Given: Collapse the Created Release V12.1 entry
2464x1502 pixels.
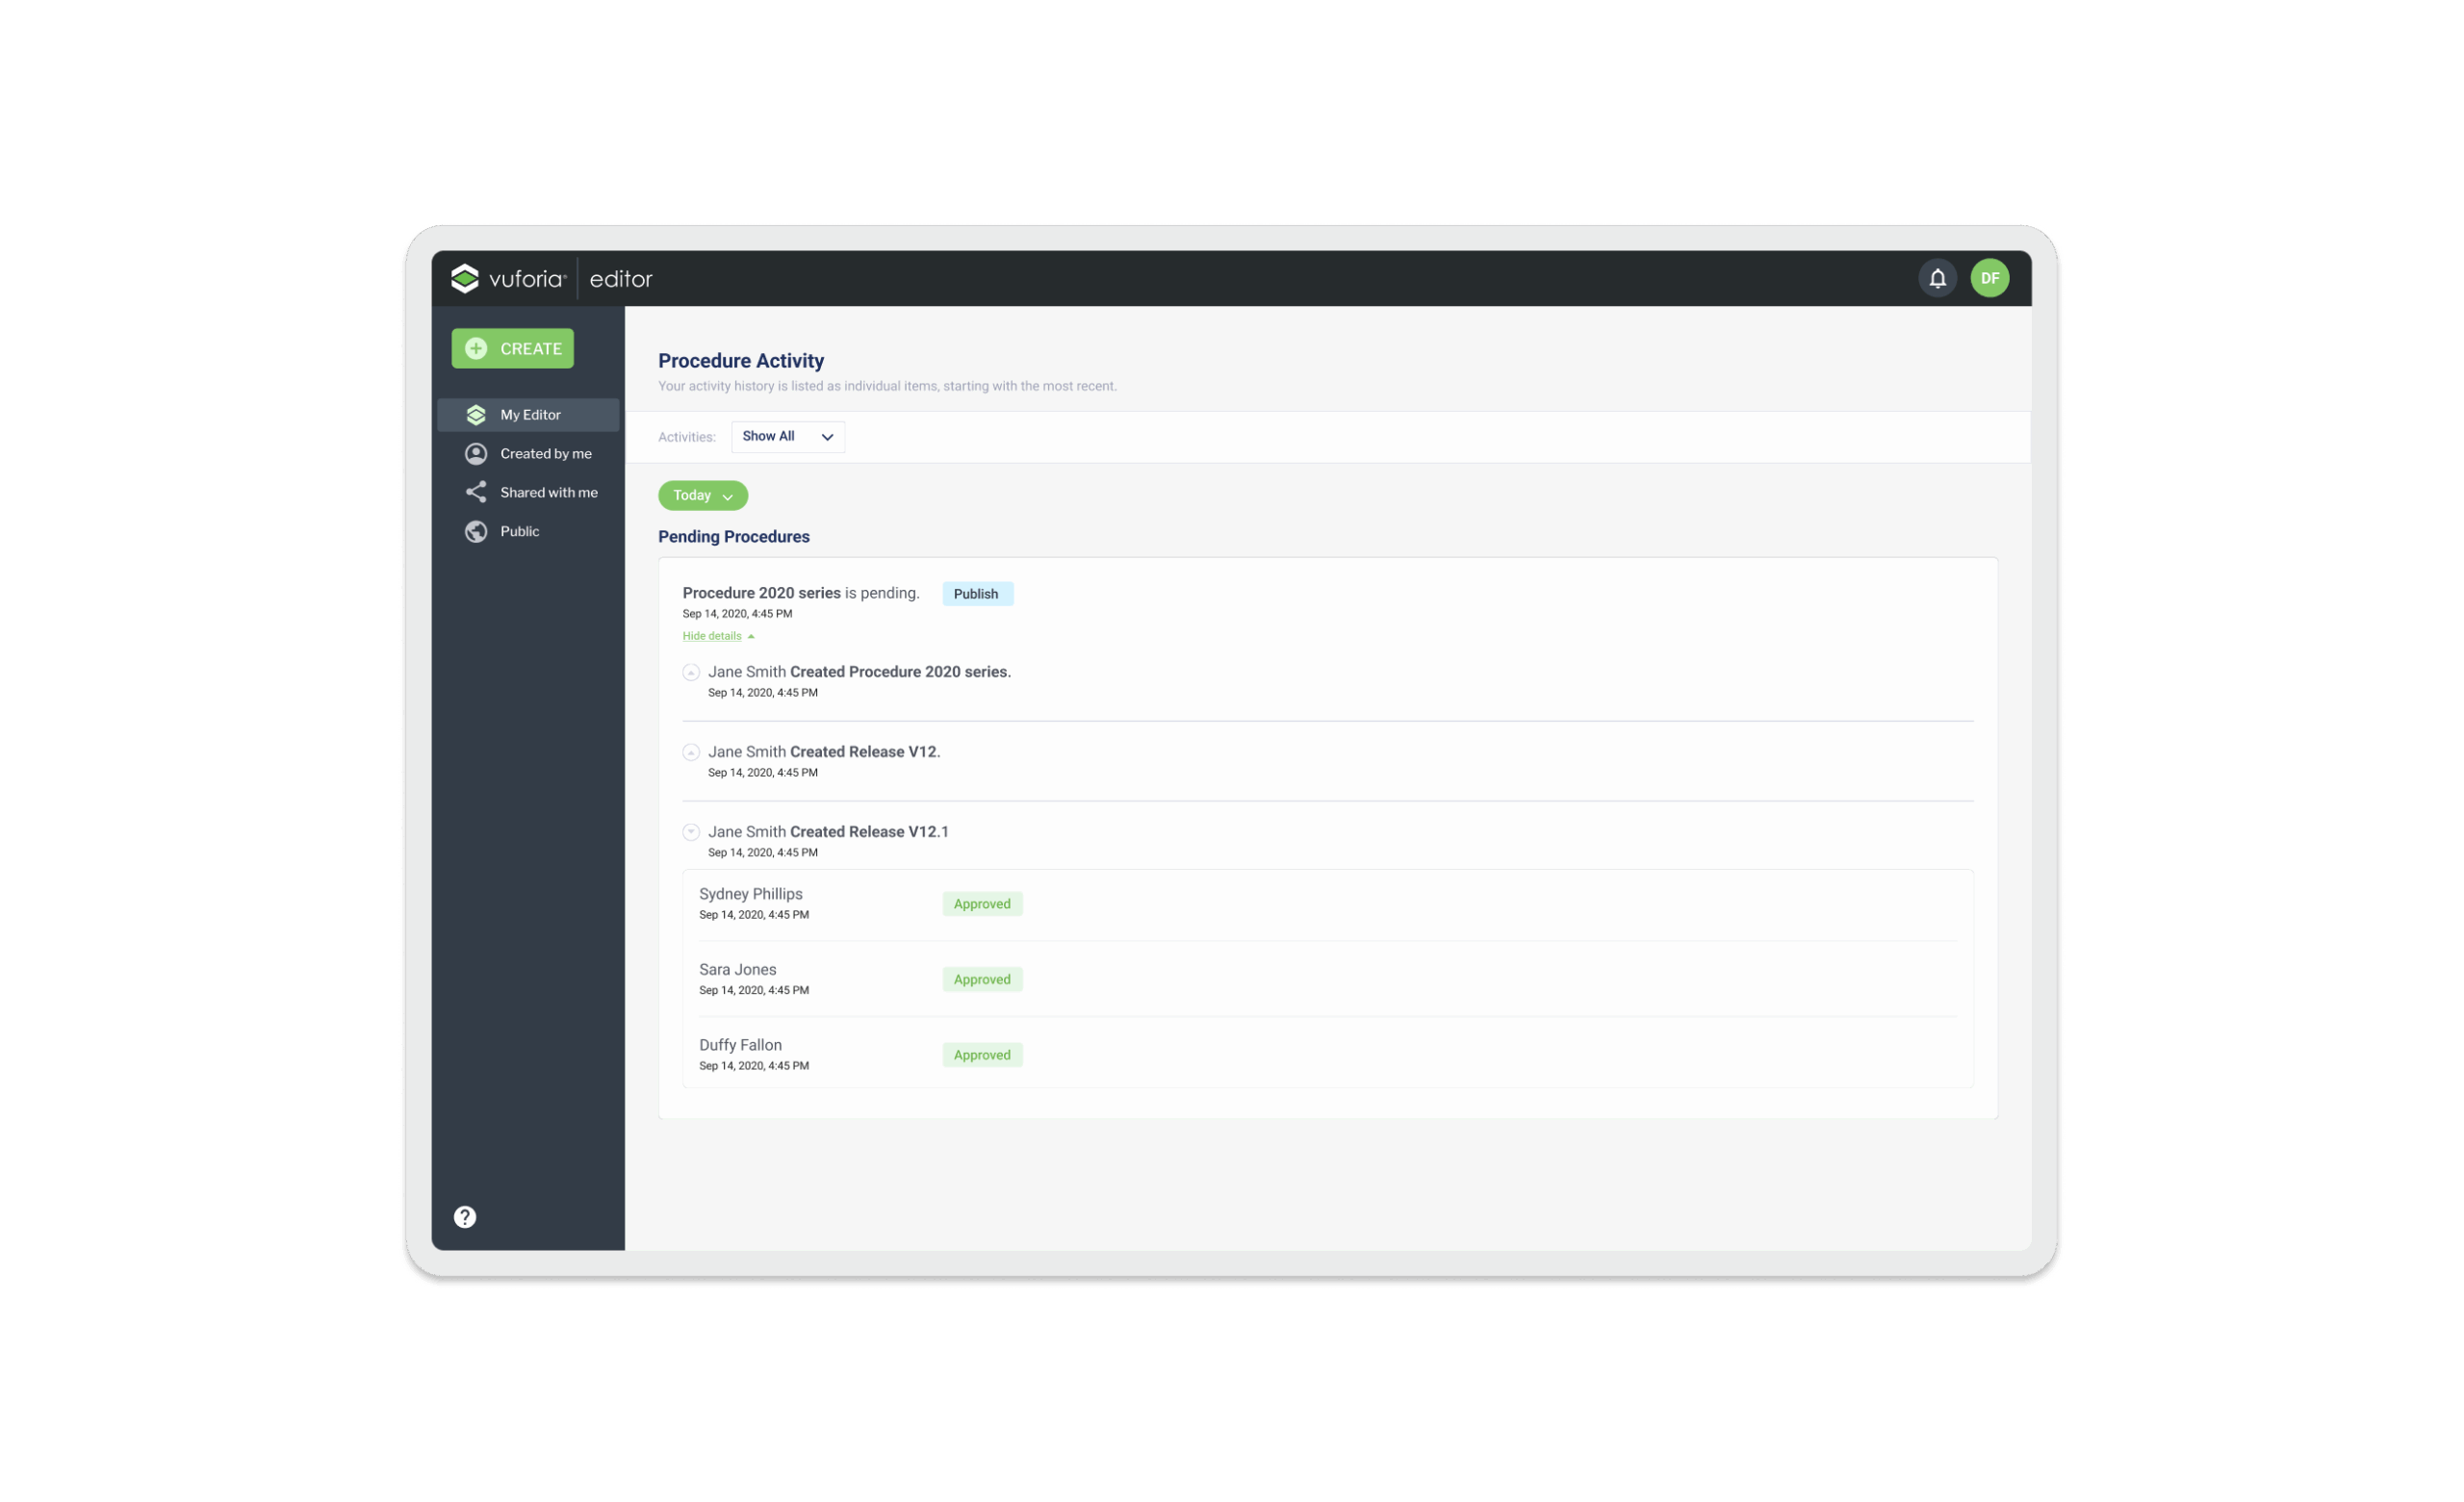Looking at the screenshot, I should click(691, 832).
